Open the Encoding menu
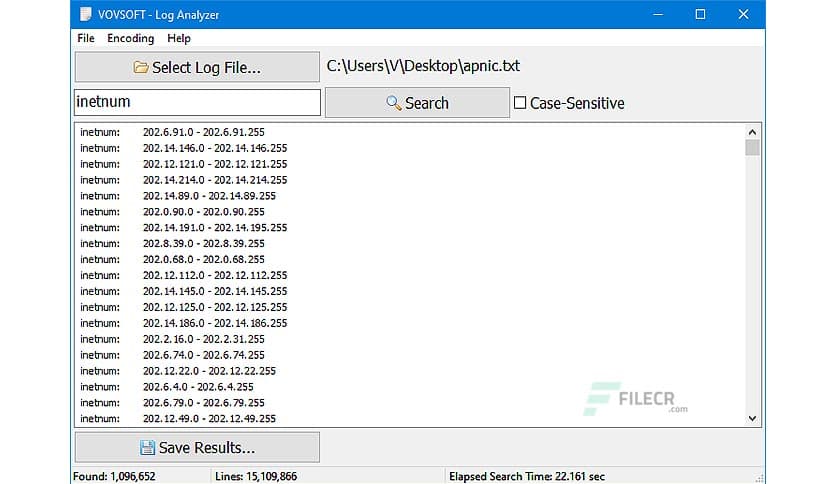Image resolution: width=836 pixels, height=484 pixels. point(131,38)
